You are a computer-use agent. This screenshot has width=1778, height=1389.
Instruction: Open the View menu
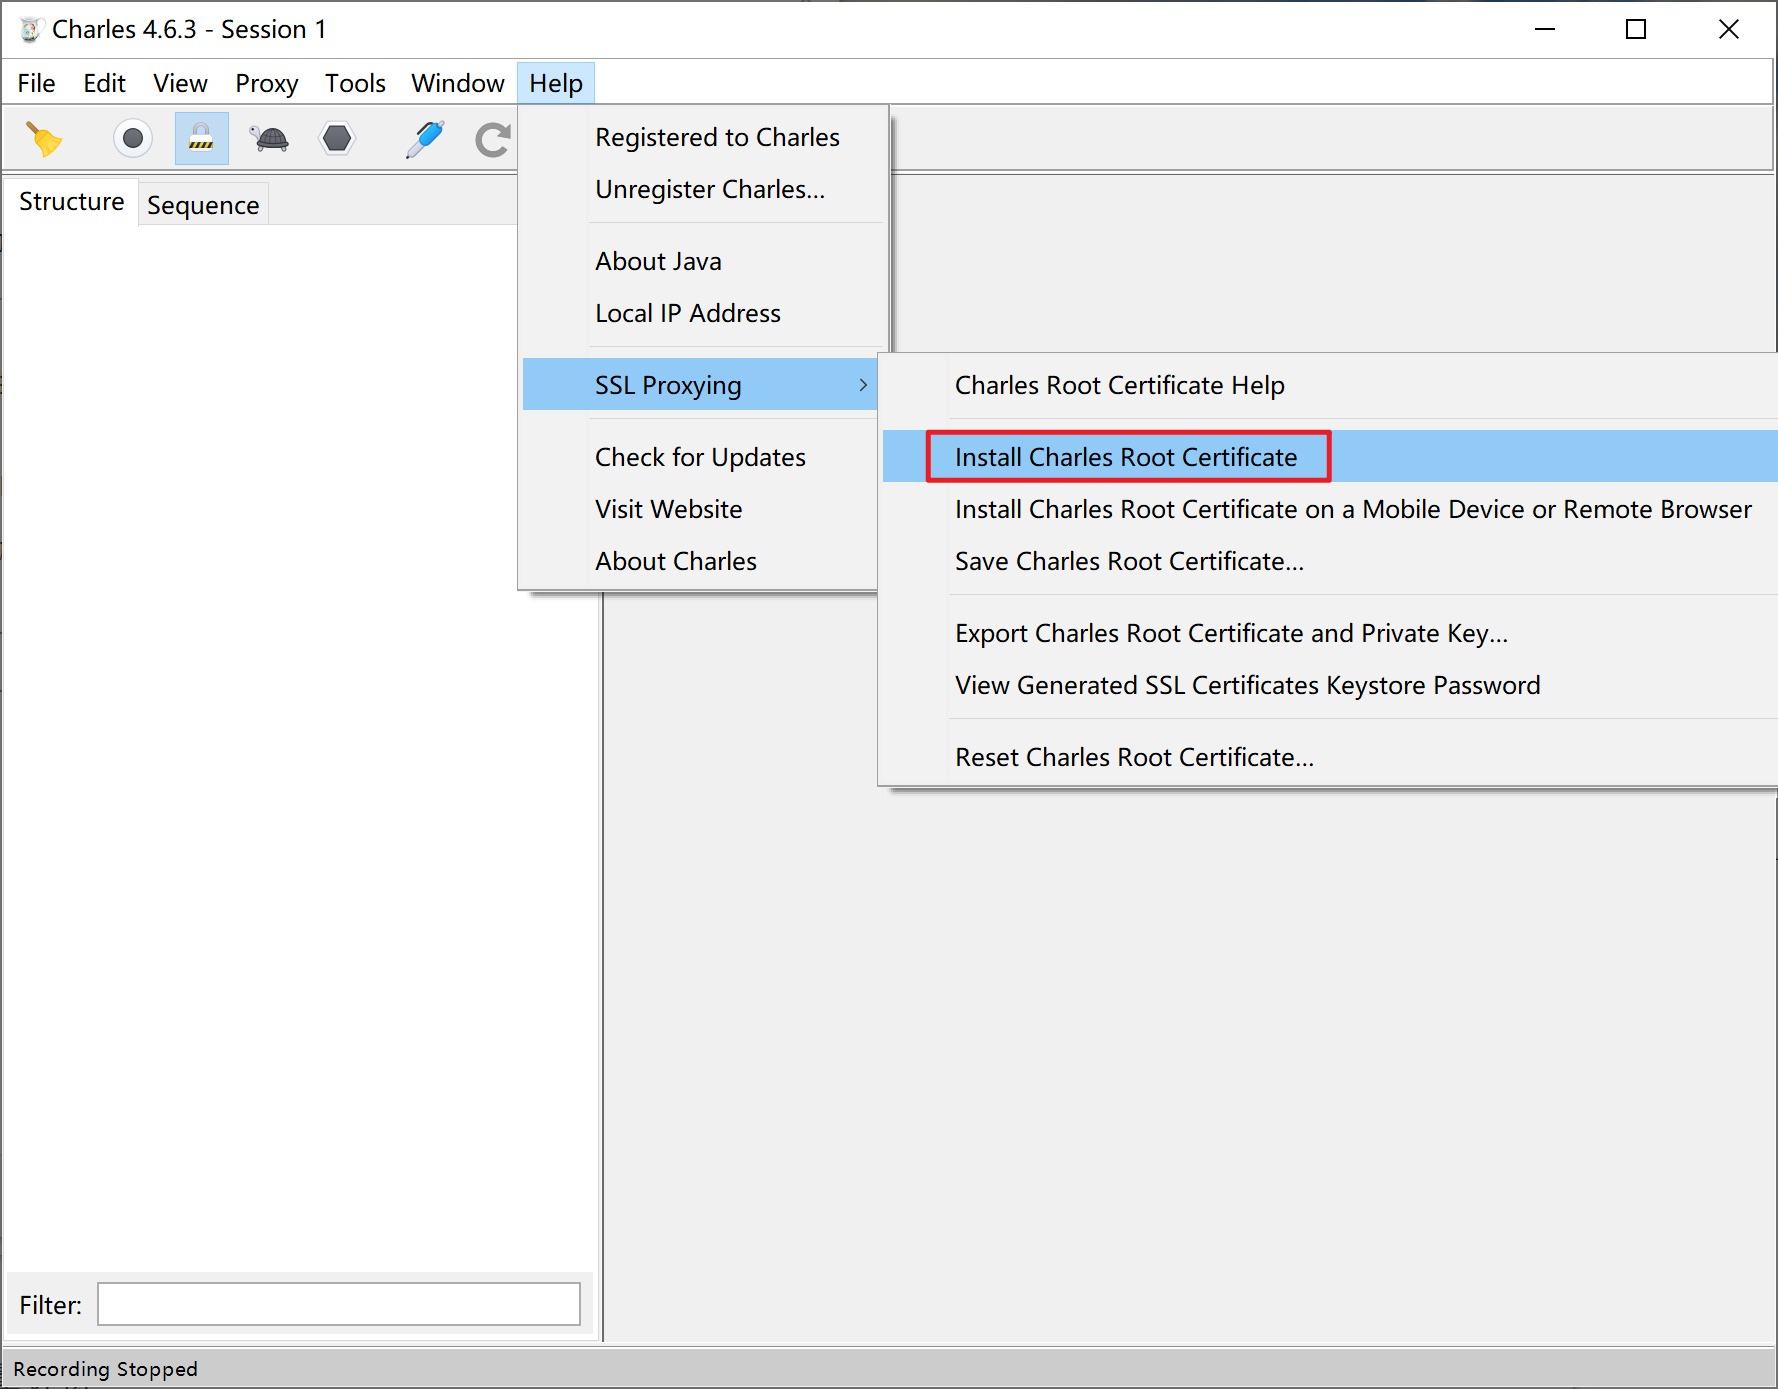(x=180, y=83)
